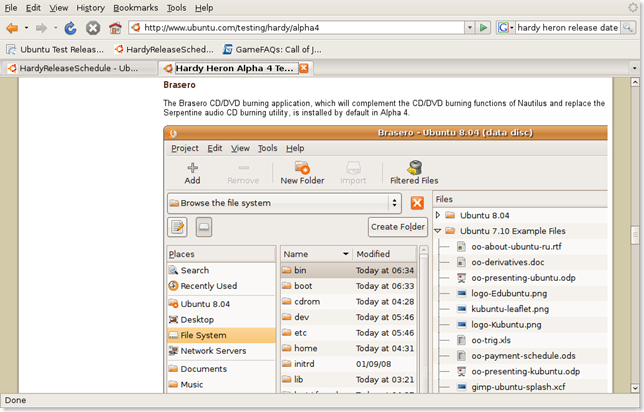This screenshot has width=644, height=412.
Task: Select Ubuntu 8.04 in Places list
Action: 221,304
